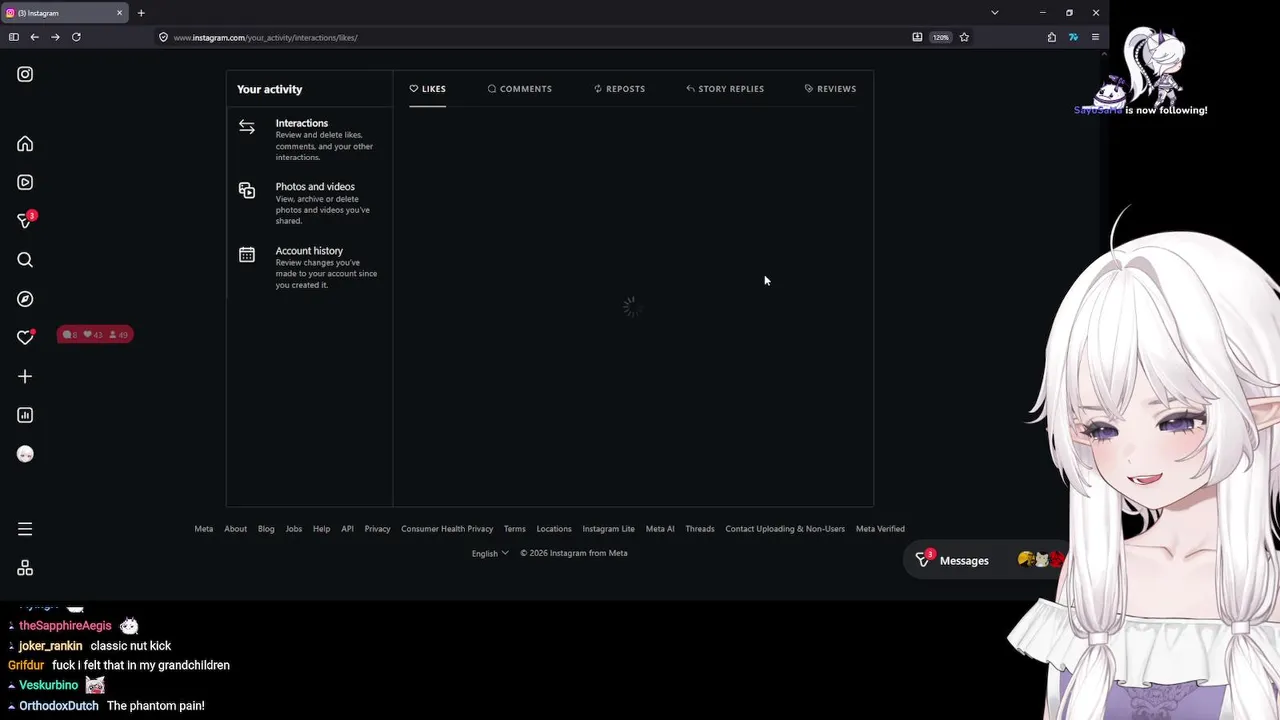1280x720 pixels.
Task: Switch to the Likes tab
Action: tap(427, 89)
